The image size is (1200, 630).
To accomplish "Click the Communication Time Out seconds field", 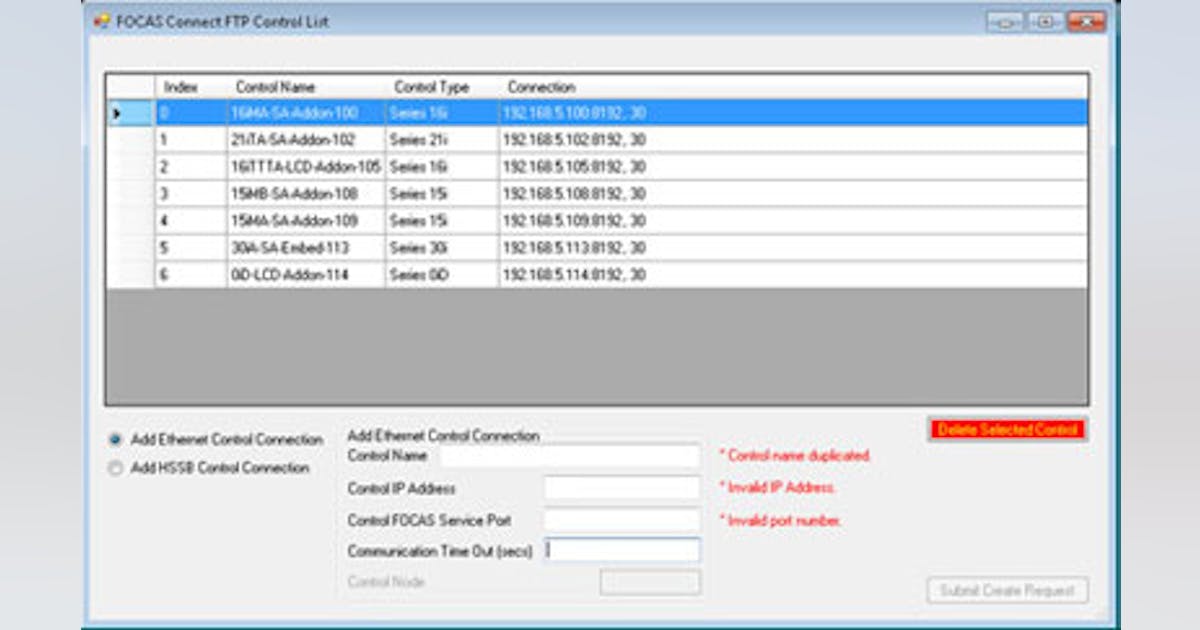I will coord(620,550).
